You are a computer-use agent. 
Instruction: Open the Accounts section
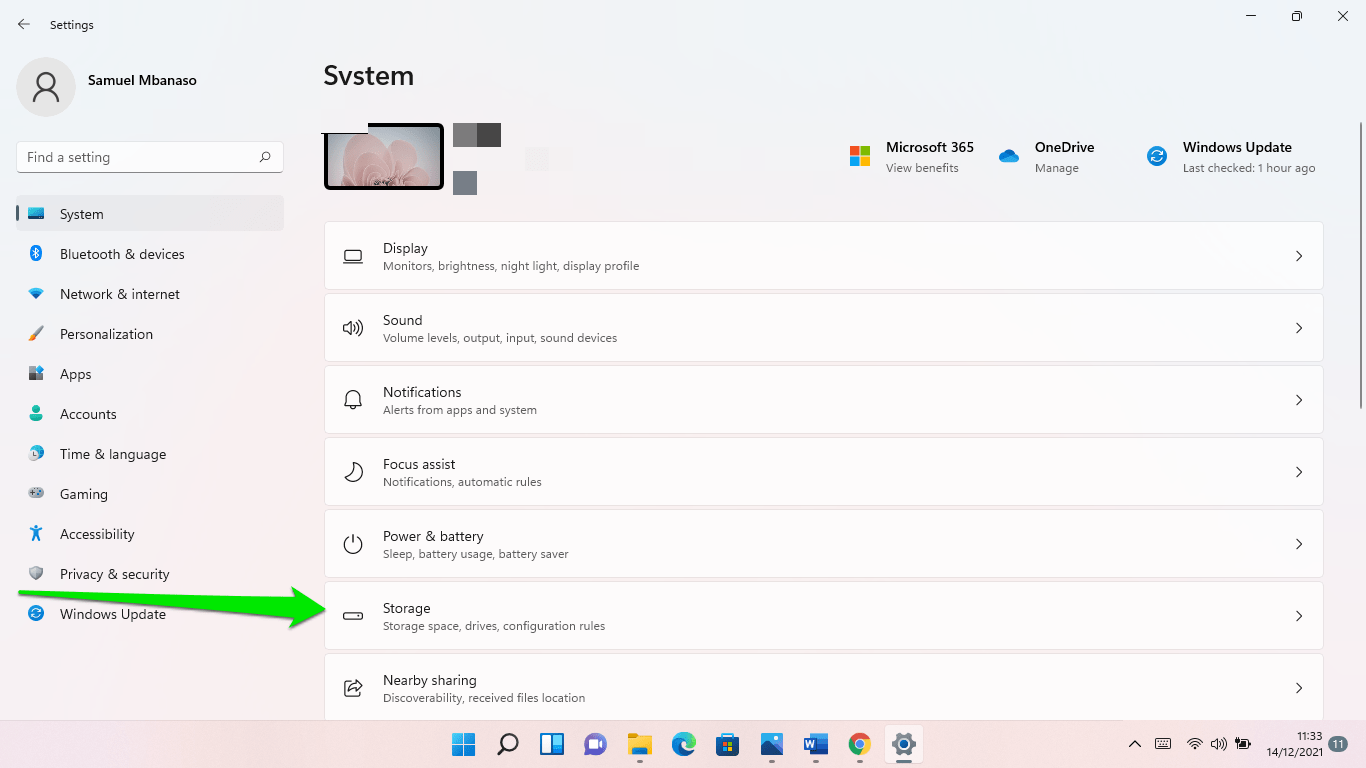coord(150,414)
